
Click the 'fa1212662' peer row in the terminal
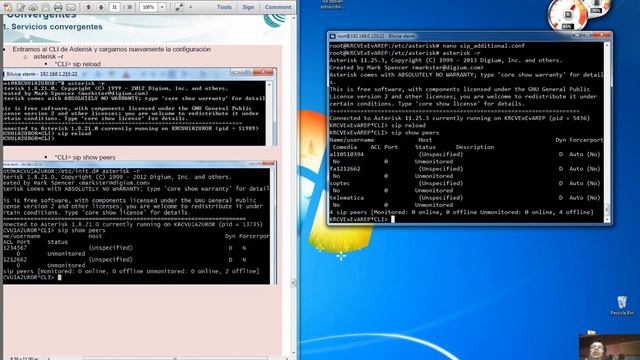pos(465,169)
